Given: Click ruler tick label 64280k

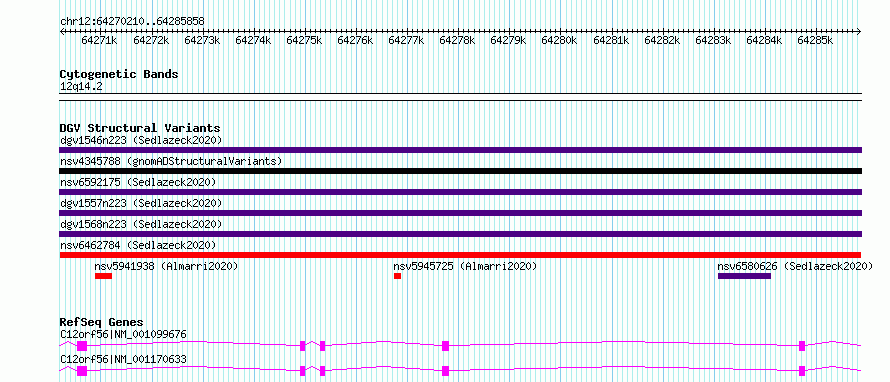Looking at the screenshot, I should [x=559, y=40].
